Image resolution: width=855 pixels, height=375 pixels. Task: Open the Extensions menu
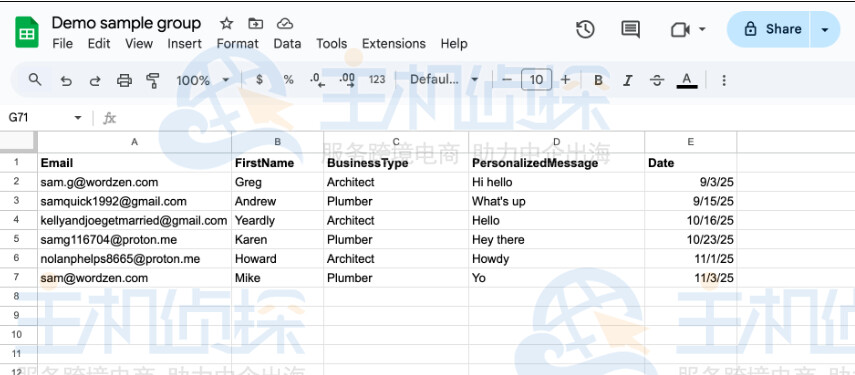point(394,44)
